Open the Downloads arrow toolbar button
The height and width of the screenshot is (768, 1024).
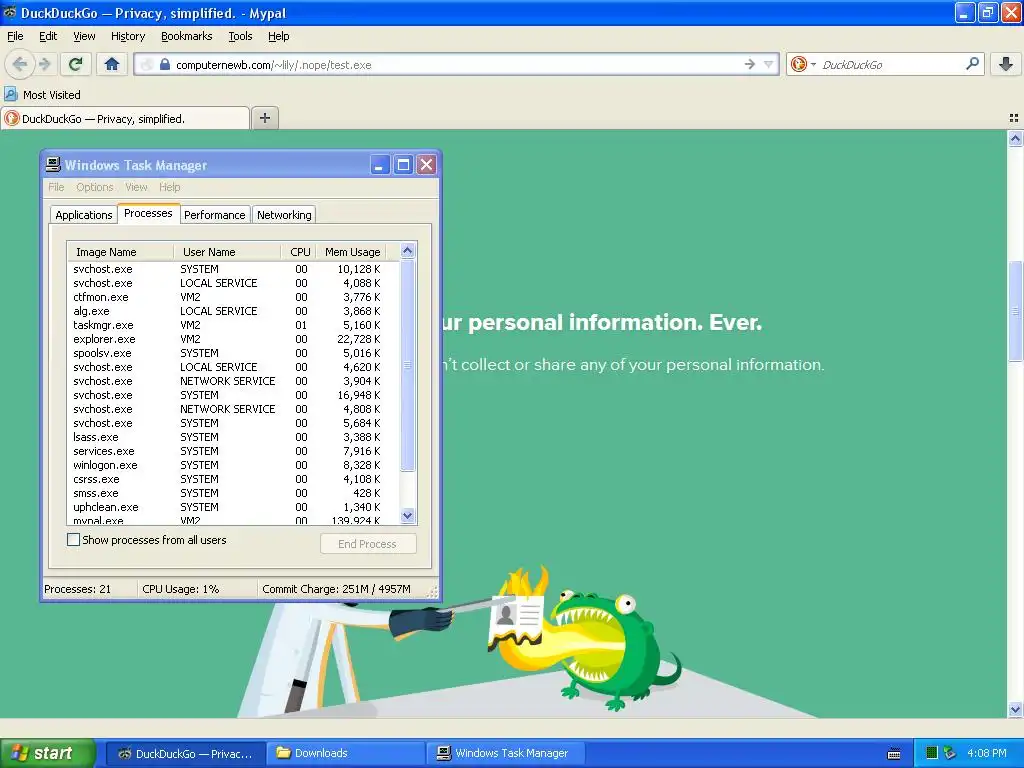tap(1006, 64)
